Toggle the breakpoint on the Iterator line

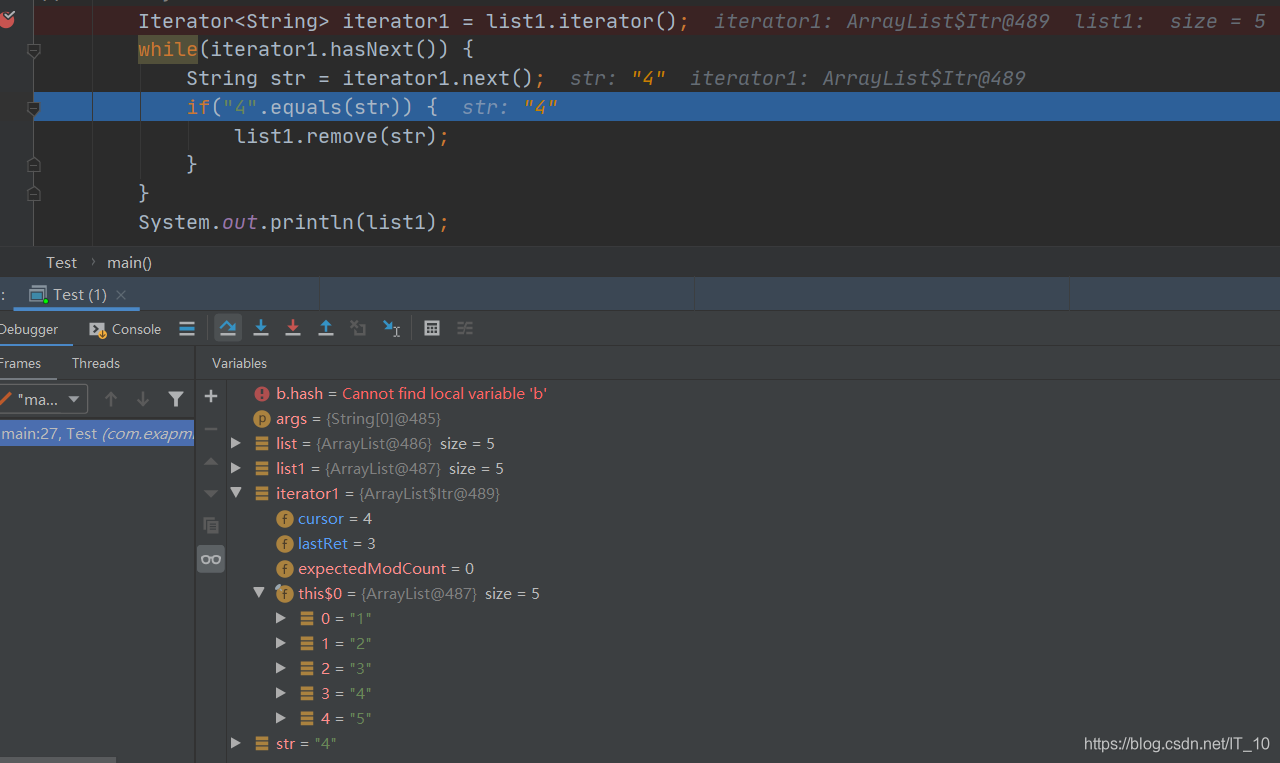pyautogui.click(x=9, y=19)
